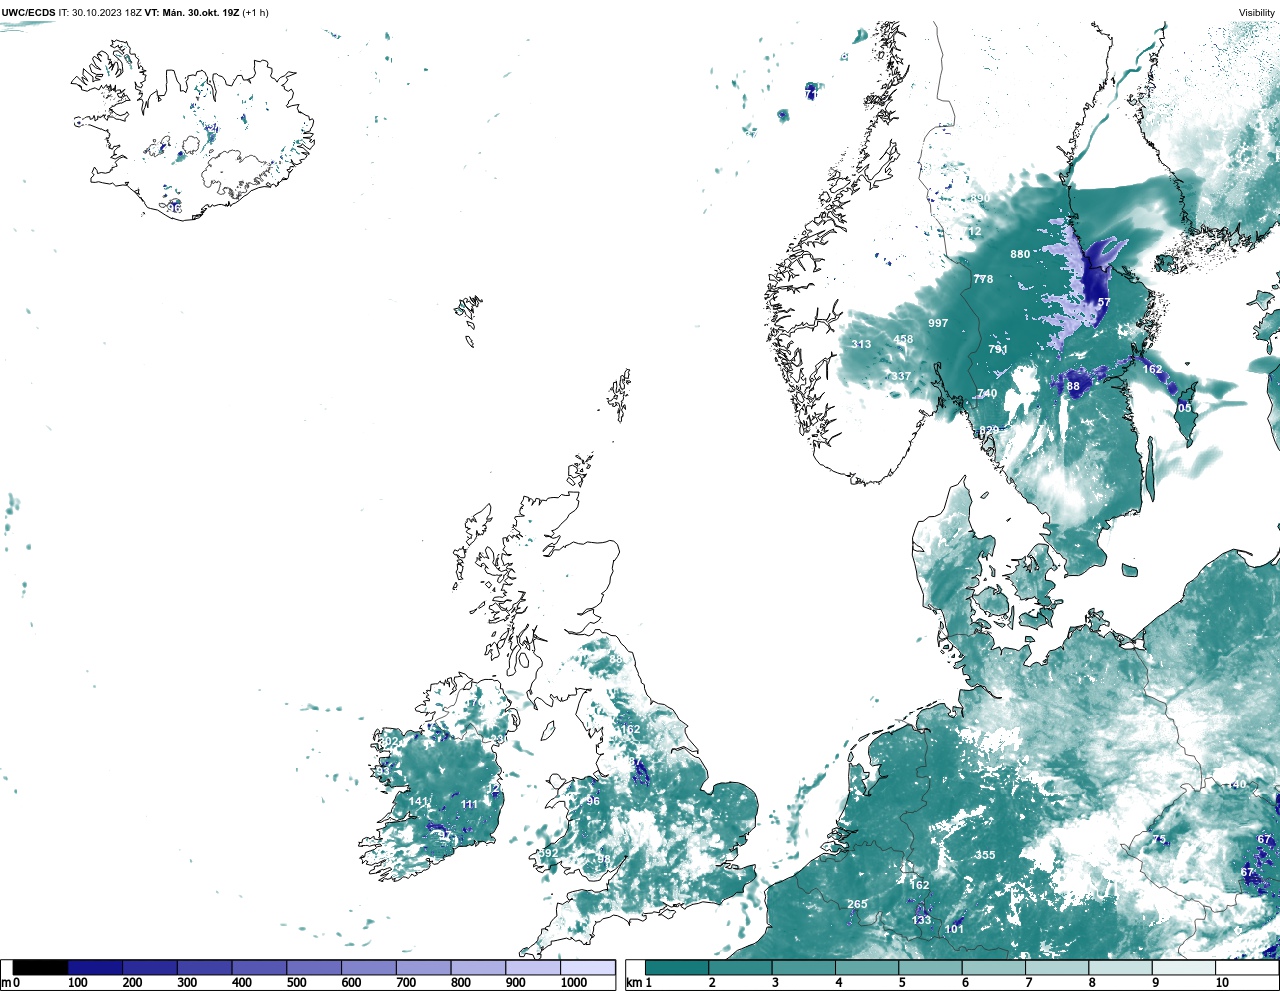The image size is (1280, 991).
Task: Click the '111' value in Ireland
Action: (470, 804)
